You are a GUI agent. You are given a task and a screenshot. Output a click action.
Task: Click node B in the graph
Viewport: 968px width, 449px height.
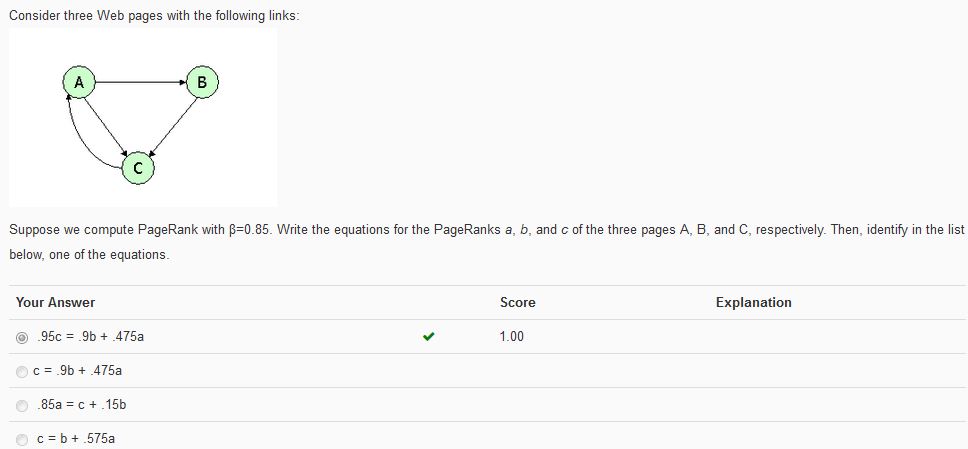[202, 82]
